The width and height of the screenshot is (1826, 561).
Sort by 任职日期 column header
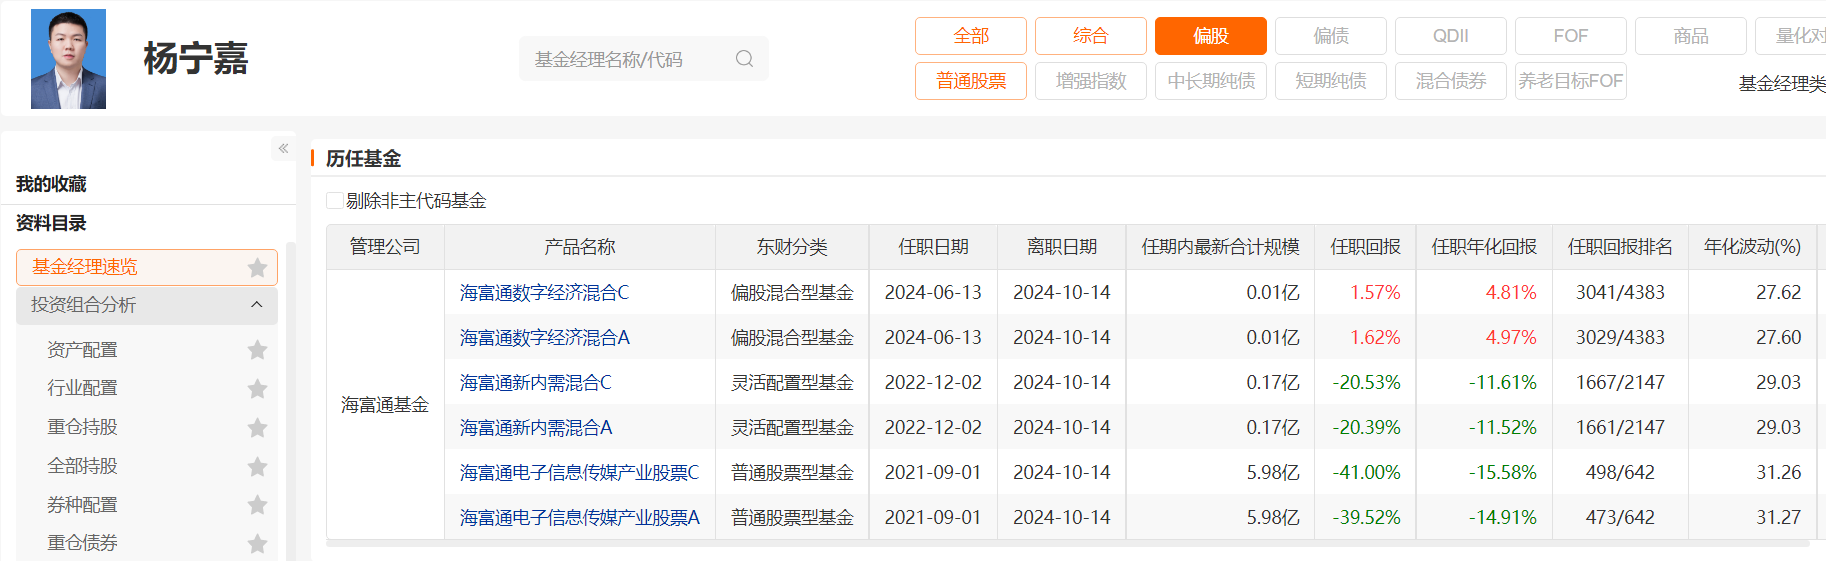click(x=933, y=247)
